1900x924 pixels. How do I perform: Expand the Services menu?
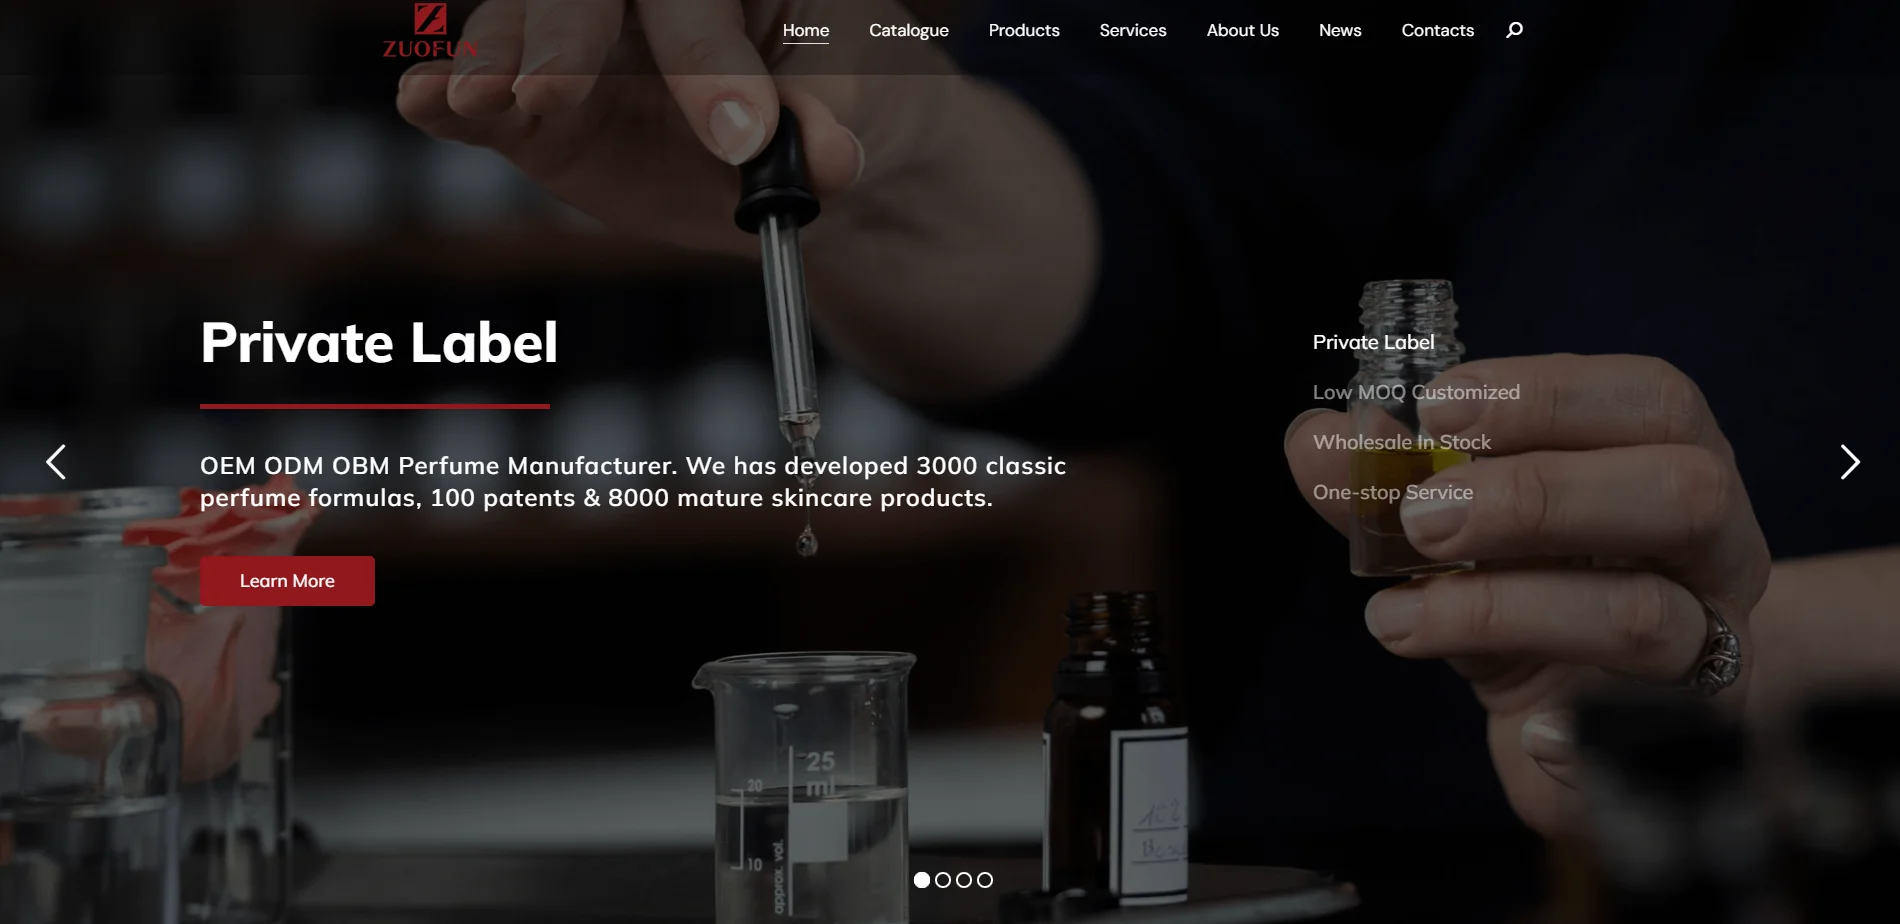click(1133, 30)
